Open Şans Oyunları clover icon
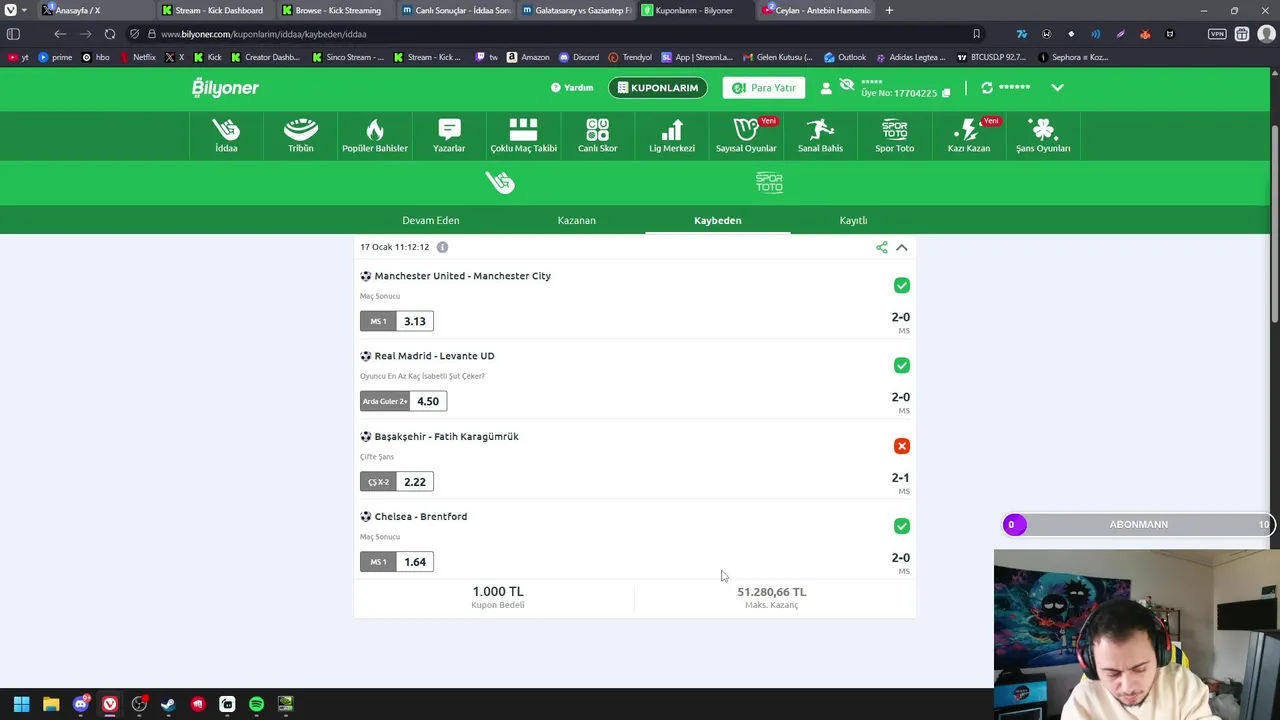Viewport: 1280px width, 720px height. pos(1043,136)
